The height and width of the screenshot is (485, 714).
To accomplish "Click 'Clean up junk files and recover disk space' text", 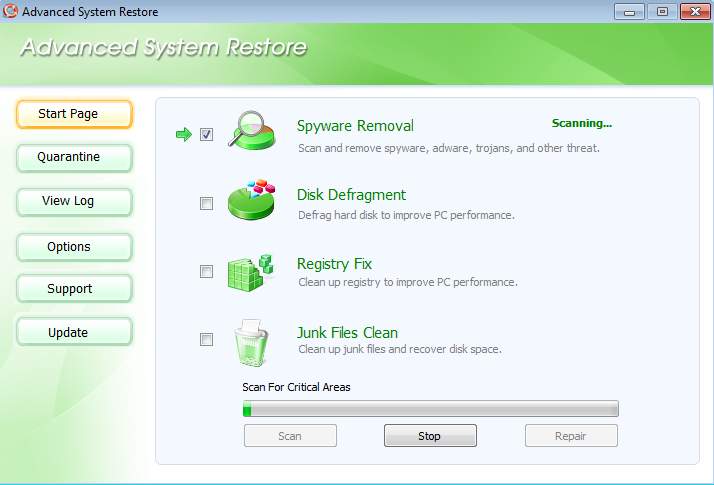I will point(400,349).
